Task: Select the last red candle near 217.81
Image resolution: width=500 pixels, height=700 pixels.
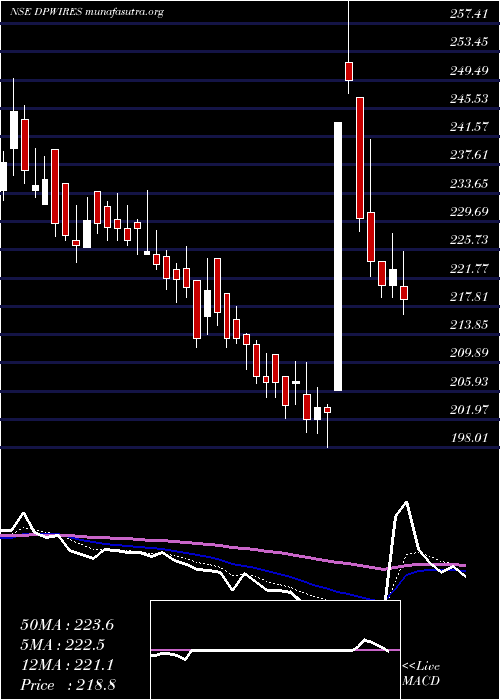Action: 404,293
